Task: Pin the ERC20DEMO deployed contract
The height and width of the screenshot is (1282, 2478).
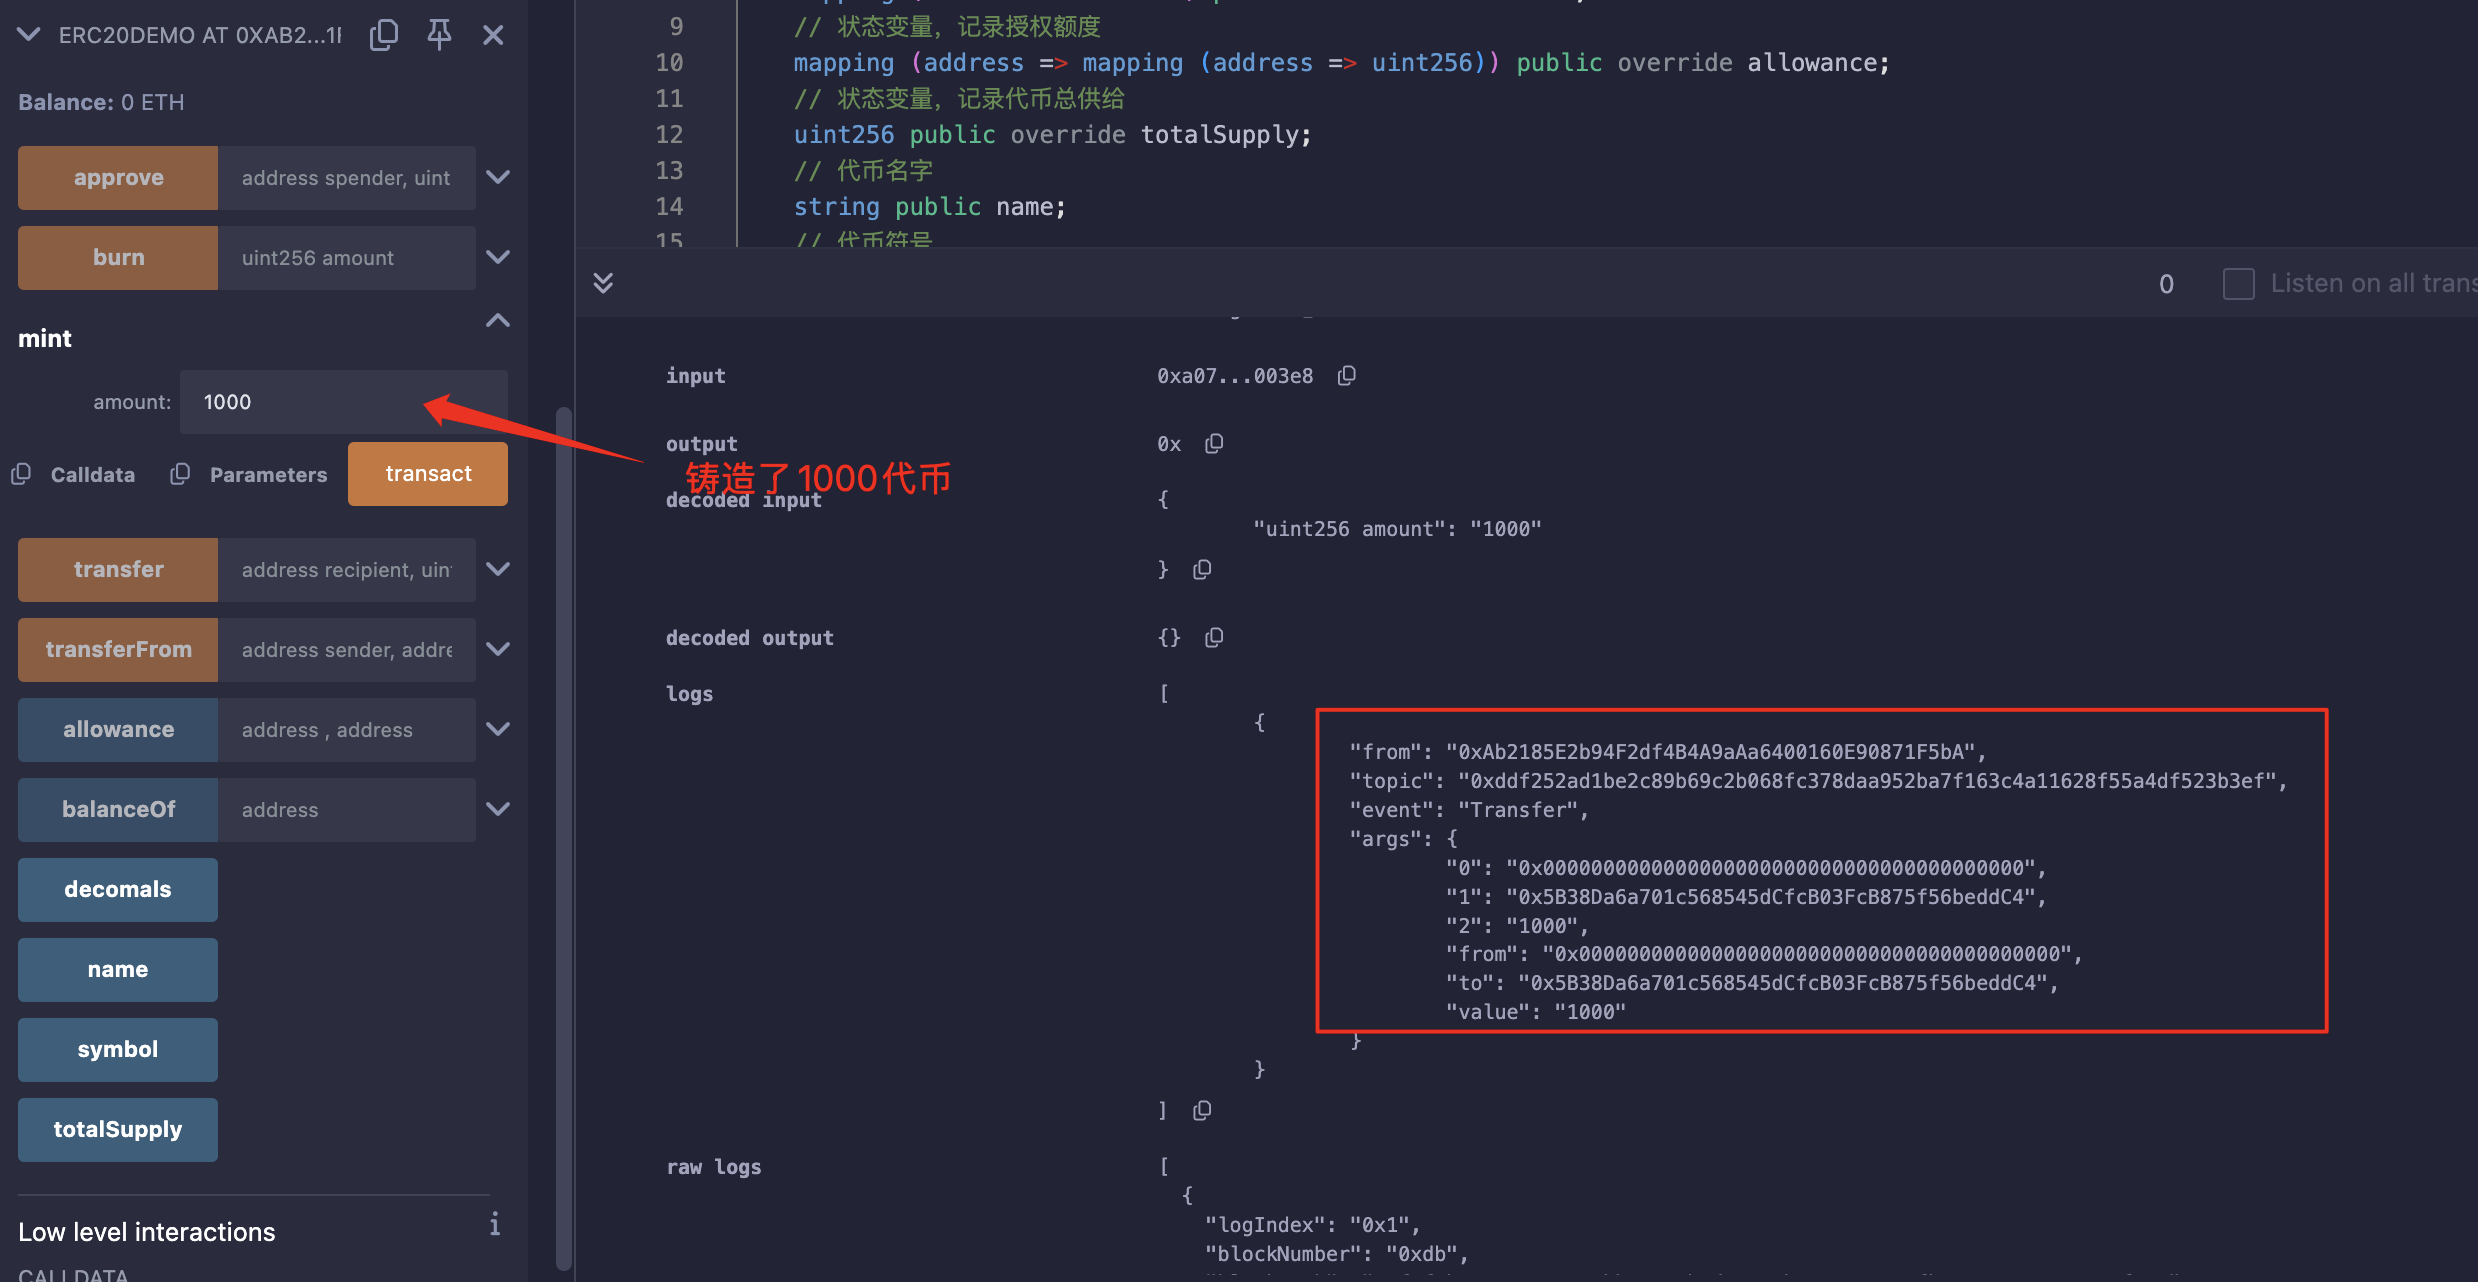Action: 439,35
